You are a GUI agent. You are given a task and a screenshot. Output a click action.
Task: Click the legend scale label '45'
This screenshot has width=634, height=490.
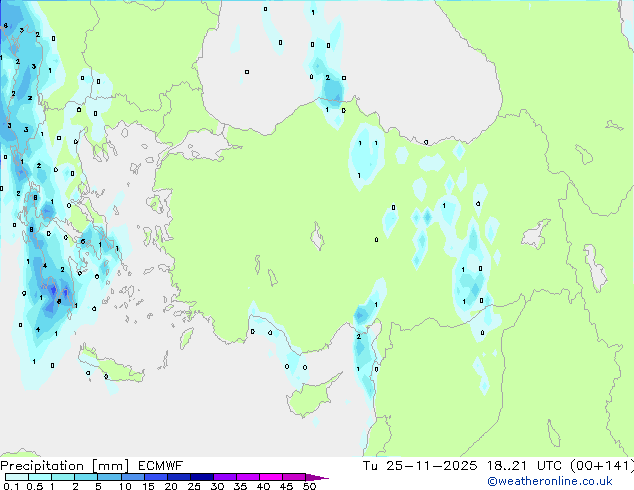pos(286,486)
